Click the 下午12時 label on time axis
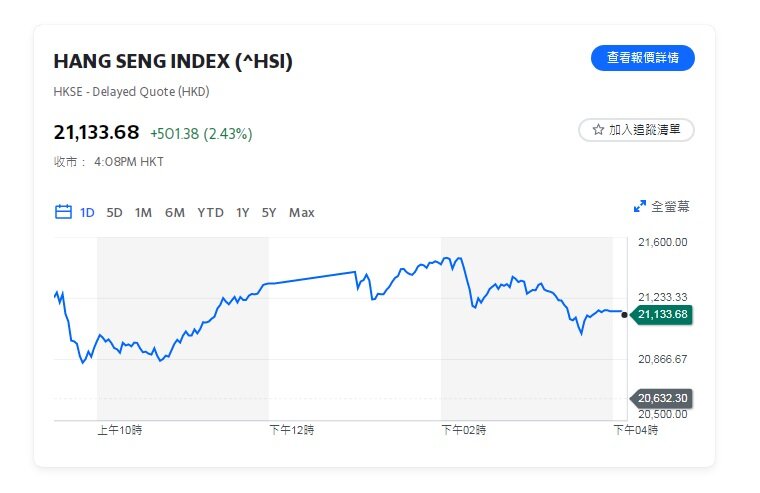760x493 pixels. point(292,430)
